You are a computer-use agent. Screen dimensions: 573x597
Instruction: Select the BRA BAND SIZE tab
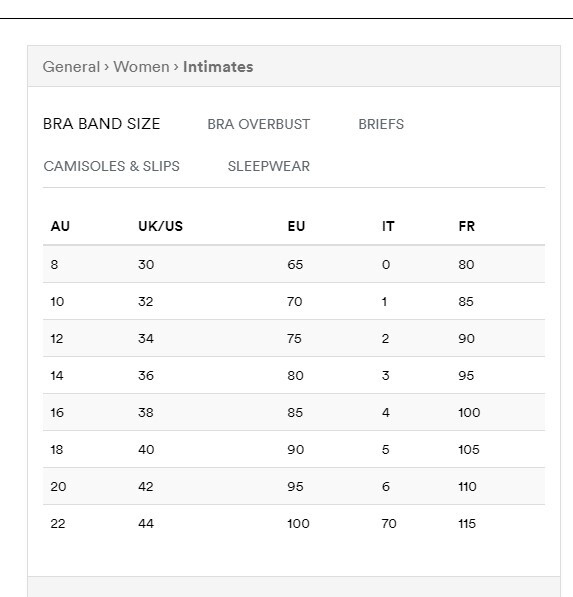[101, 124]
